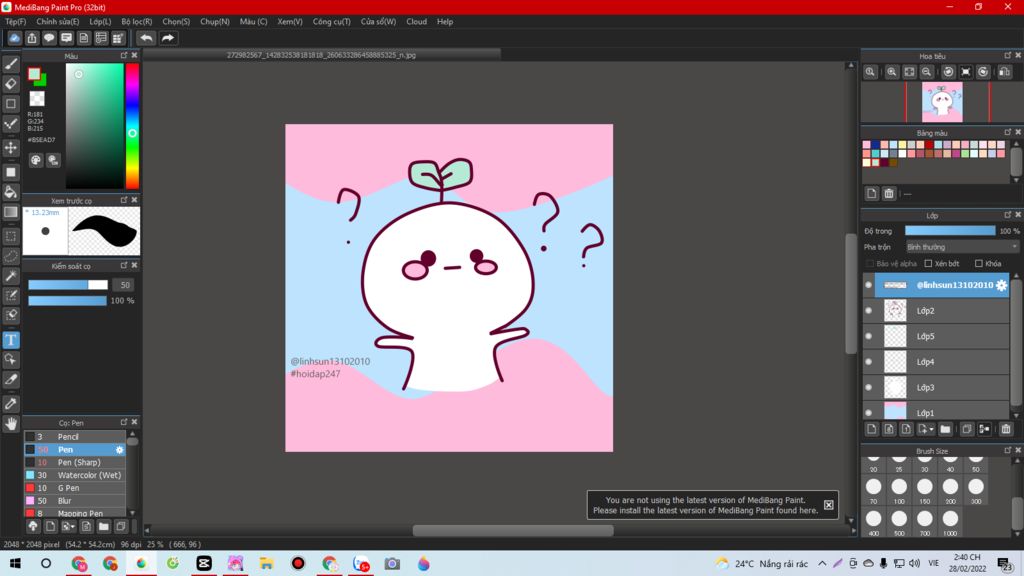Pop out the Màu color panel
1024x576 pixels.
[x=123, y=56]
